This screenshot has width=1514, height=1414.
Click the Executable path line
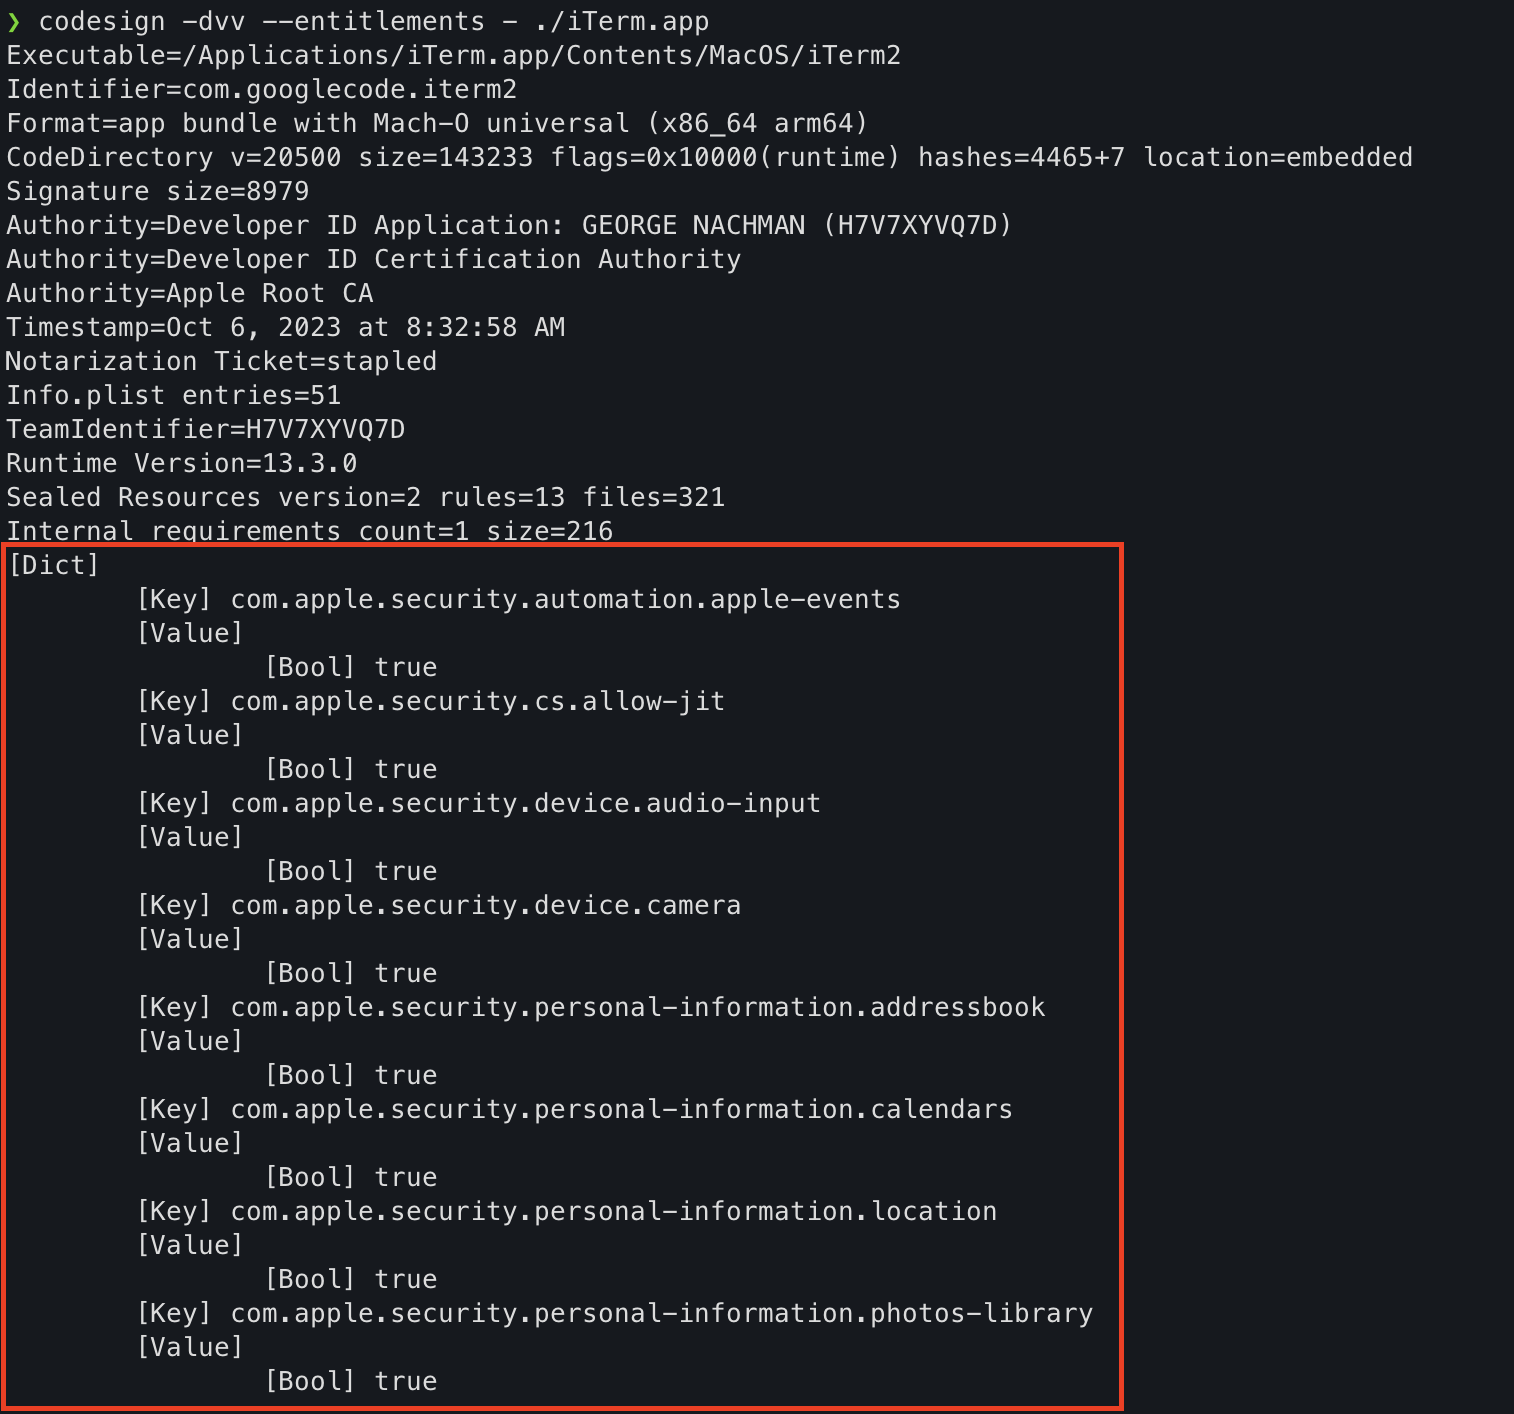click(453, 56)
